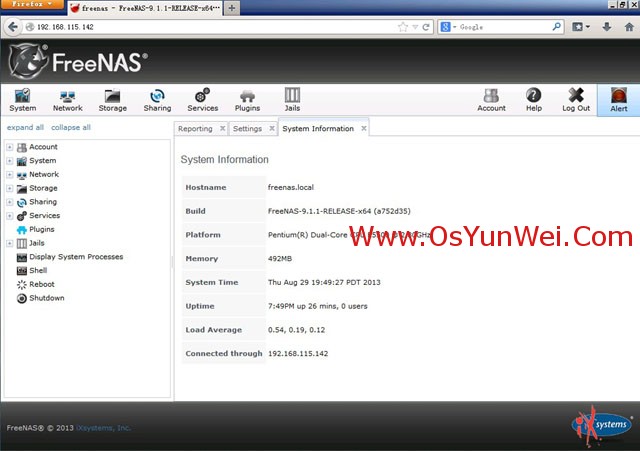640x451 pixels.
Task: Open Shell from the sidebar tree
Action: click(x=38, y=271)
